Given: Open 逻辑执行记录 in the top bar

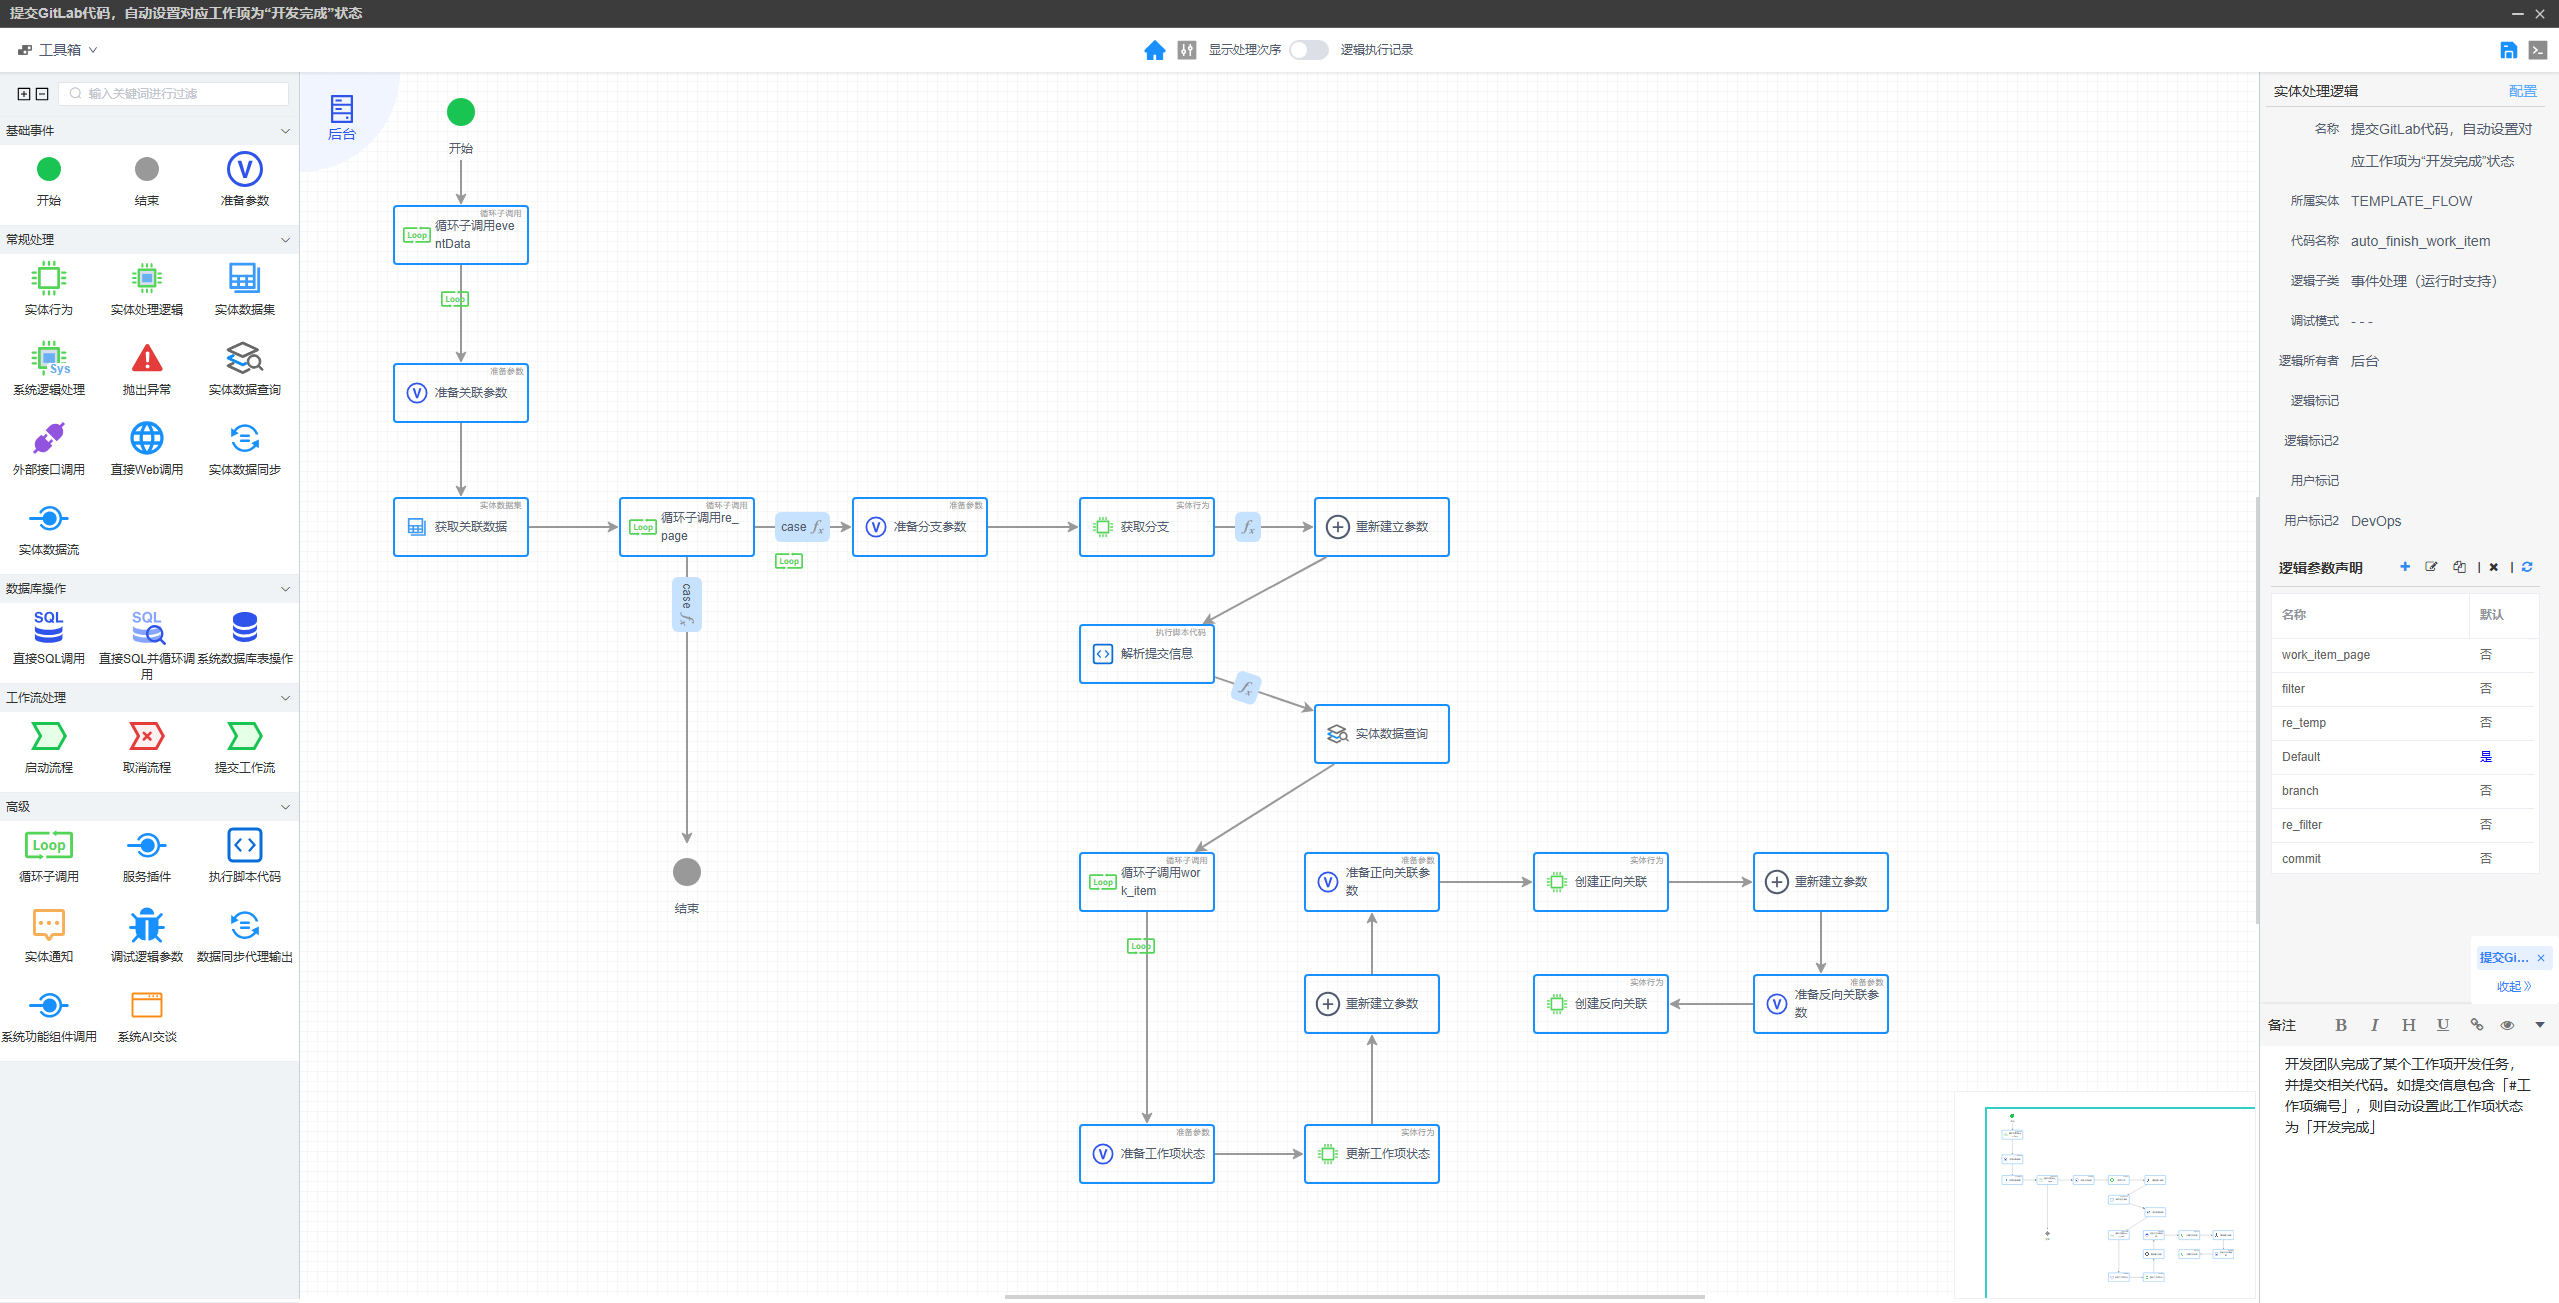Looking at the screenshot, I should 1376,50.
